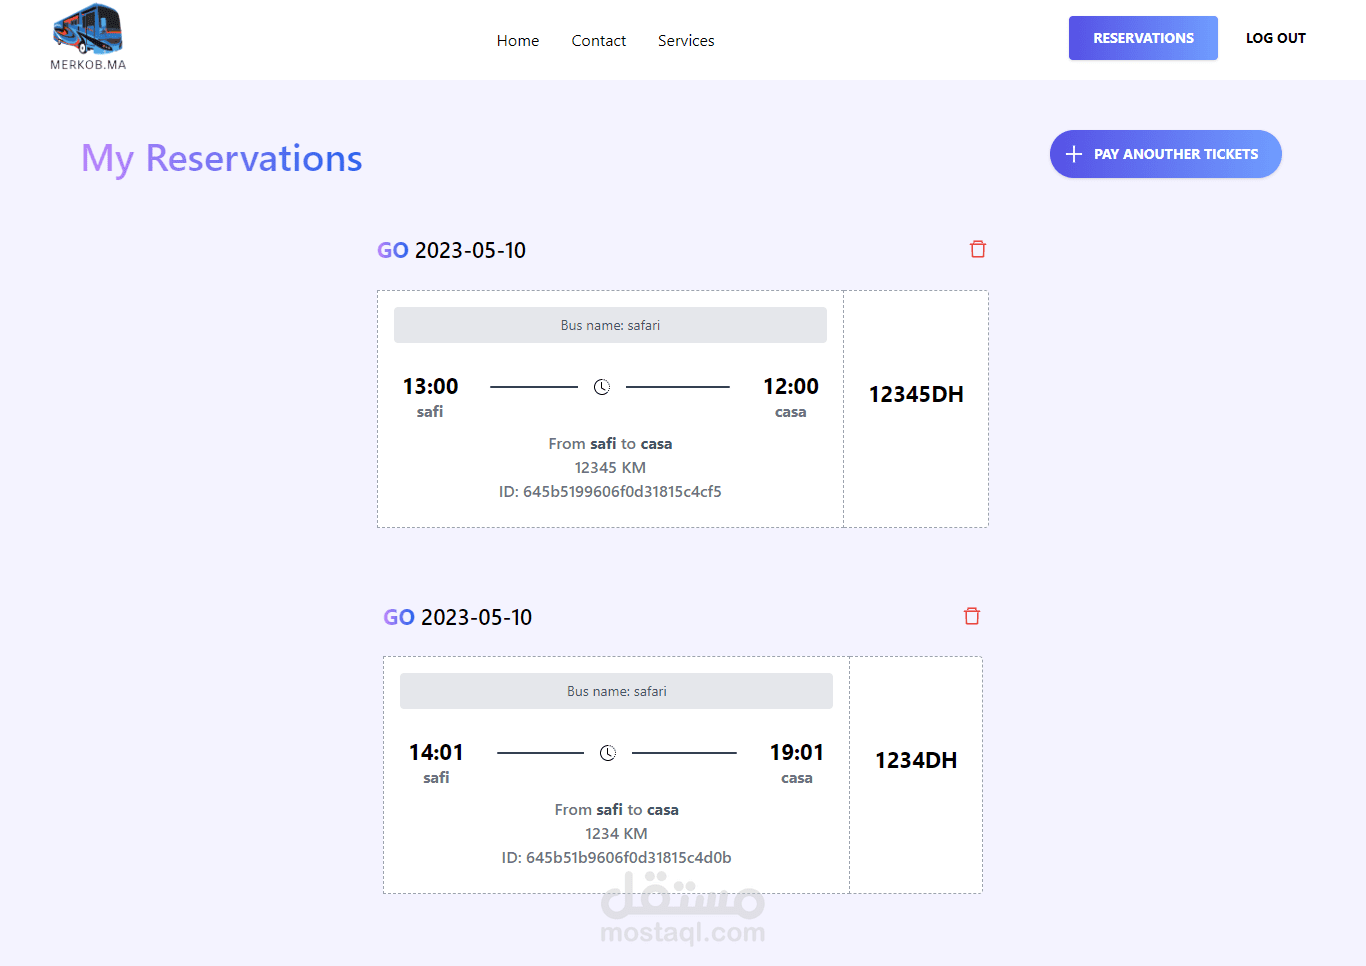Click the reservation ID ending in c4cf5

610,492
